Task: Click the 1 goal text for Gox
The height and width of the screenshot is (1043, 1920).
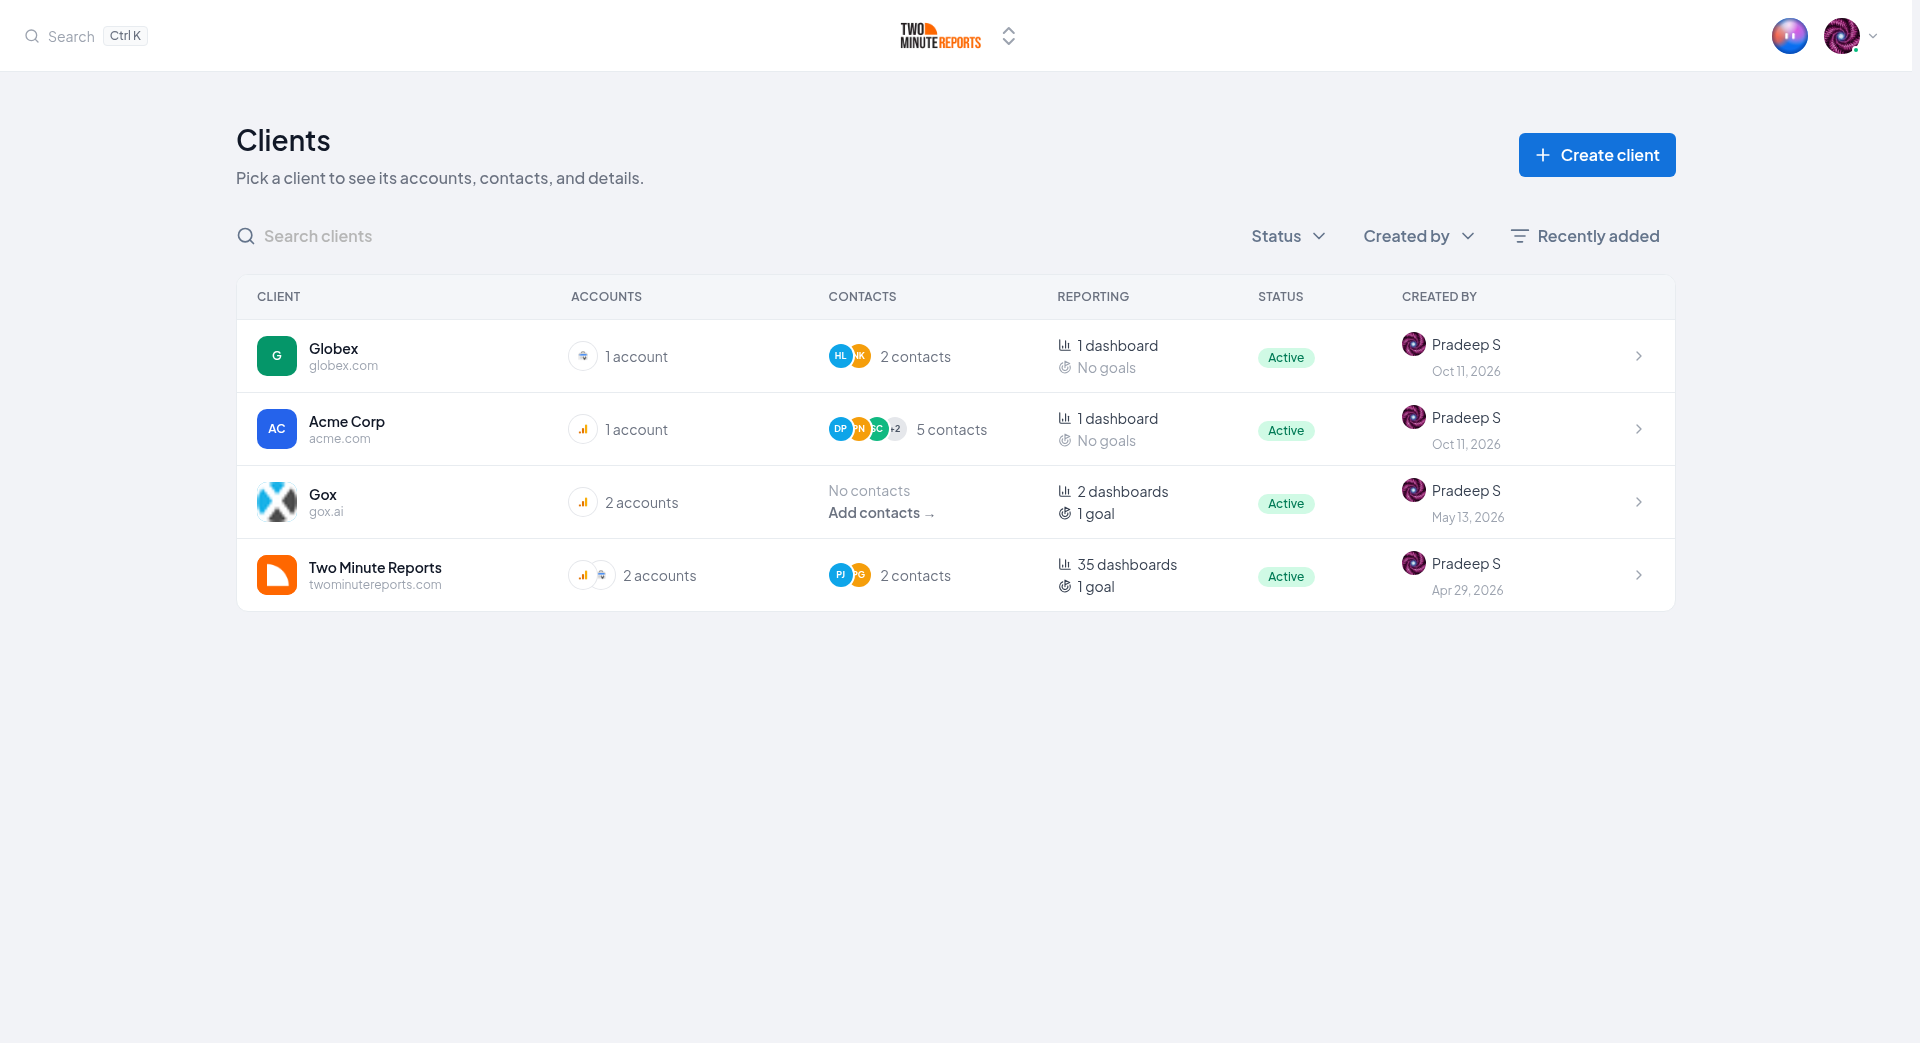Action: coord(1096,514)
